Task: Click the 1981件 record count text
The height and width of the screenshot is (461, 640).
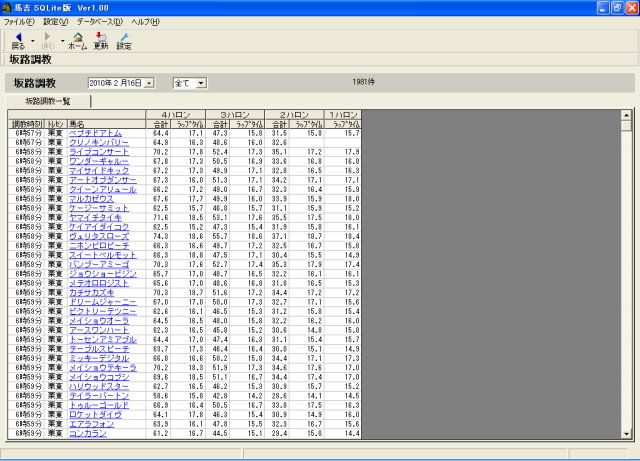Action: (363, 82)
